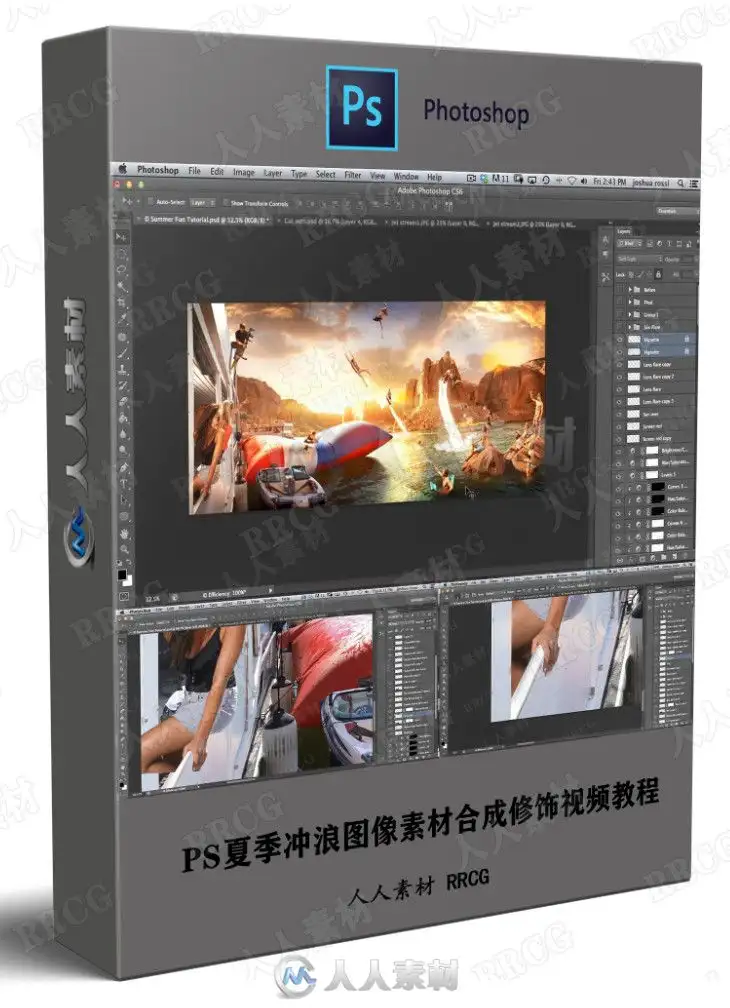Select the Move tool in the toolbox
The height and width of the screenshot is (1008, 730).
pyautogui.click(x=121, y=237)
